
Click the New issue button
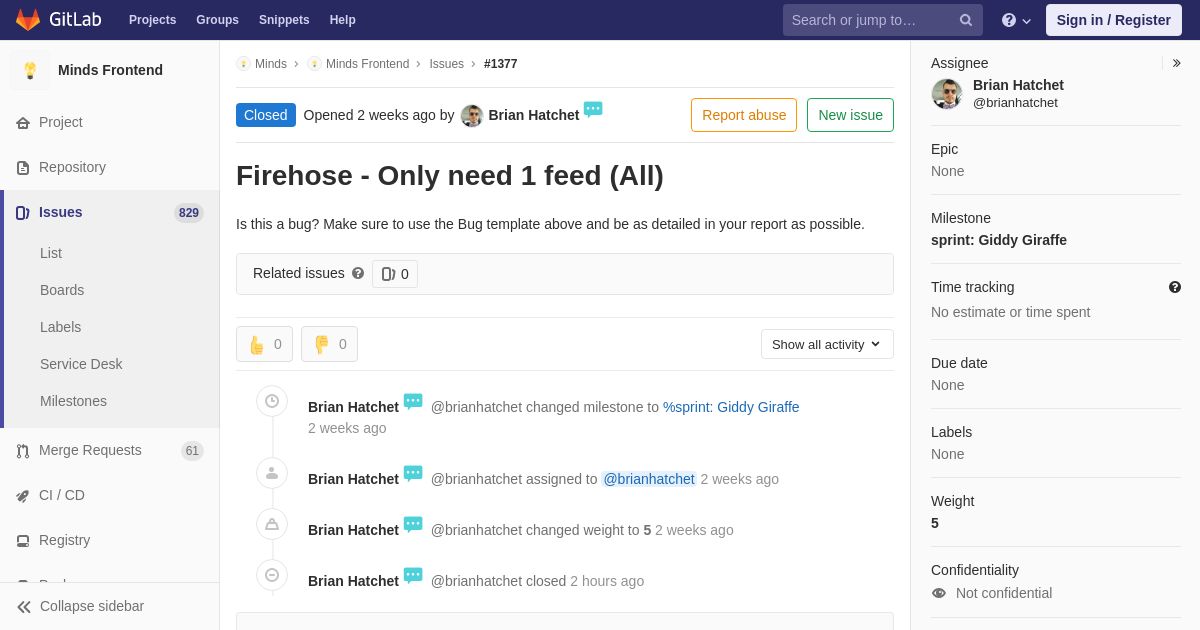pyautogui.click(x=850, y=115)
